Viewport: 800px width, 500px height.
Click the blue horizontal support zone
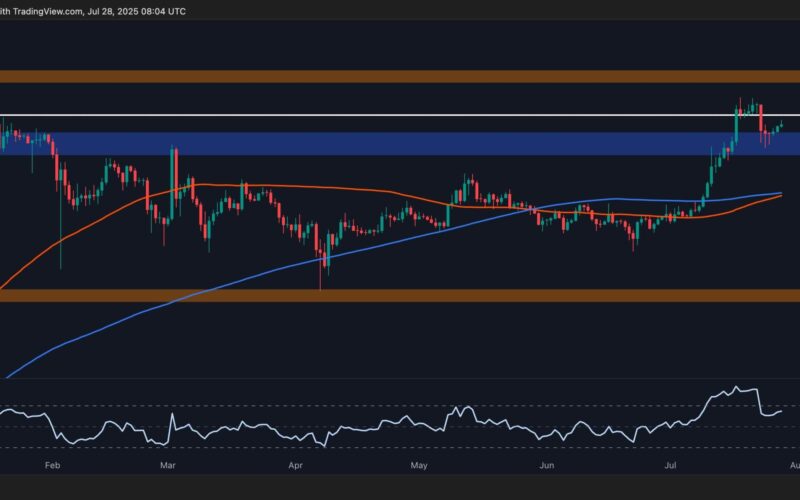pyautogui.click(x=400, y=143)
